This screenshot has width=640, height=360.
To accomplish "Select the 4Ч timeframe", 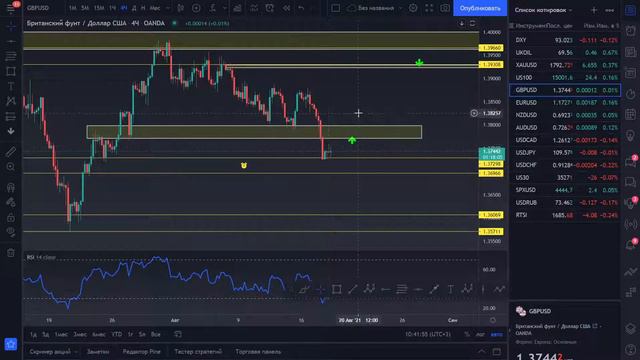I will coord(124,8).
